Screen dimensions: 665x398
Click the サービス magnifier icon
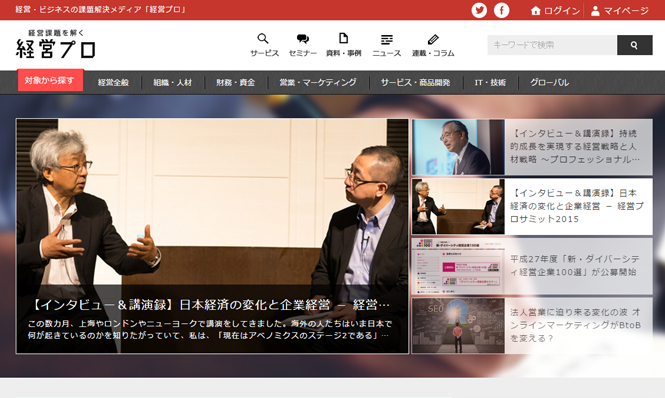(263, 39)
